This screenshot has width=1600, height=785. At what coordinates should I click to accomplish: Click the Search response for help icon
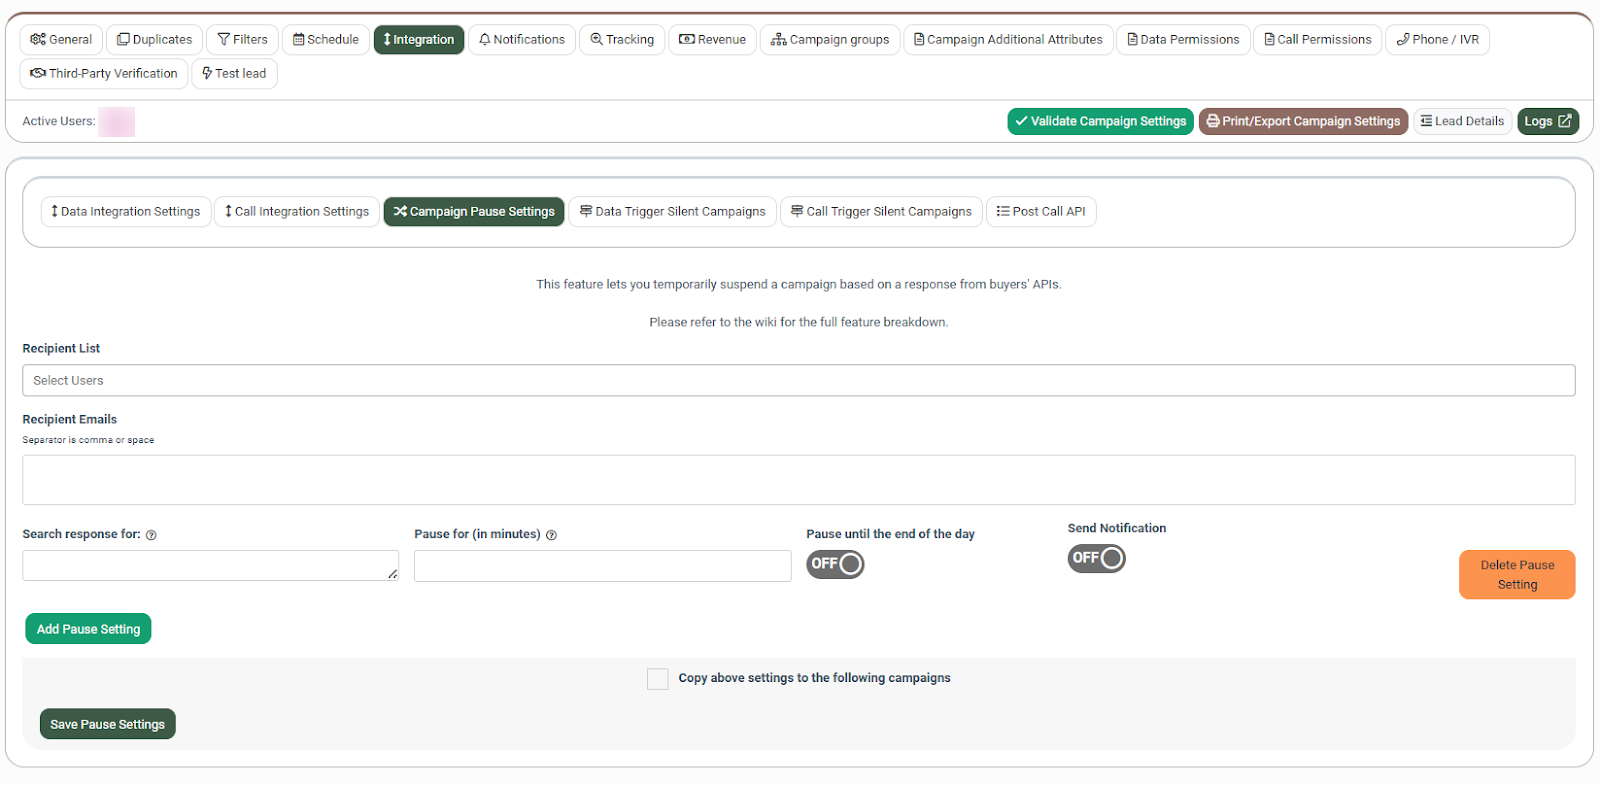[x=151, y=535]
